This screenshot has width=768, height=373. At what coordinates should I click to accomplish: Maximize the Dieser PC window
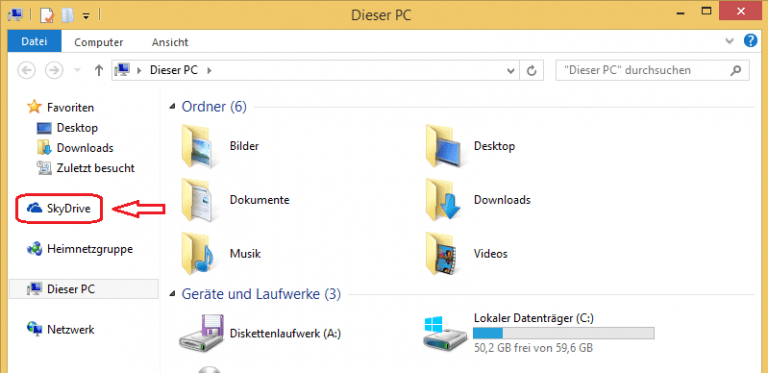[706, 11]
